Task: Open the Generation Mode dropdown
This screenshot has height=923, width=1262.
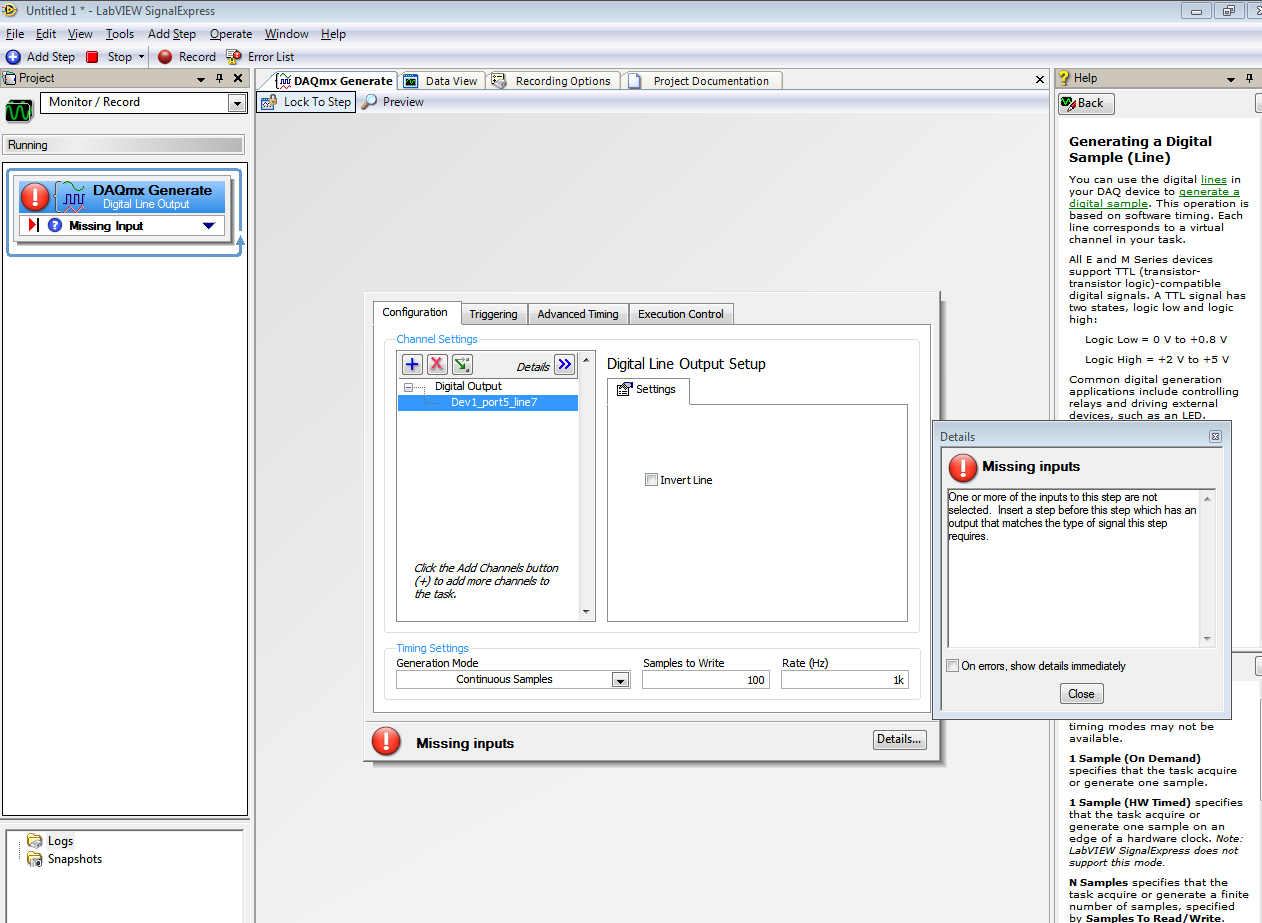Action: click(x=620, y=680)
